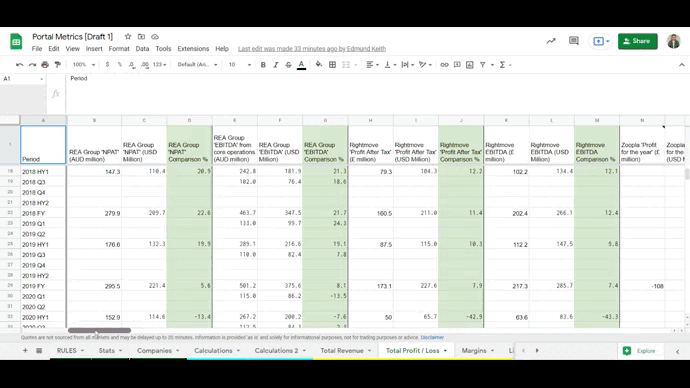
Task: Redo the last action
Action: point(32,65)
